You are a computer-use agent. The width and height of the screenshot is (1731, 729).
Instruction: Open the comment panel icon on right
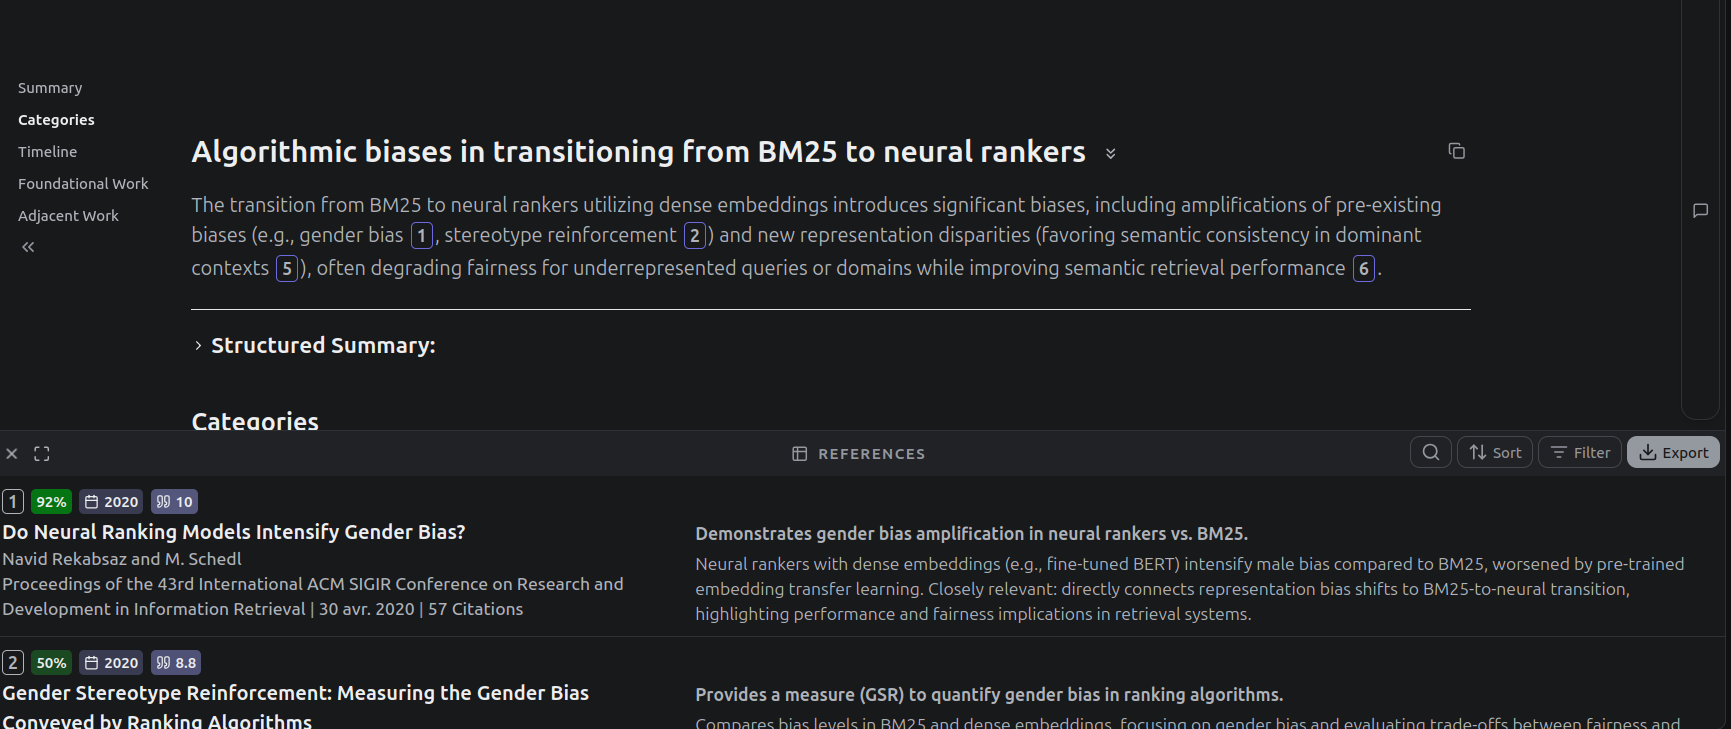coord(1700,211)
